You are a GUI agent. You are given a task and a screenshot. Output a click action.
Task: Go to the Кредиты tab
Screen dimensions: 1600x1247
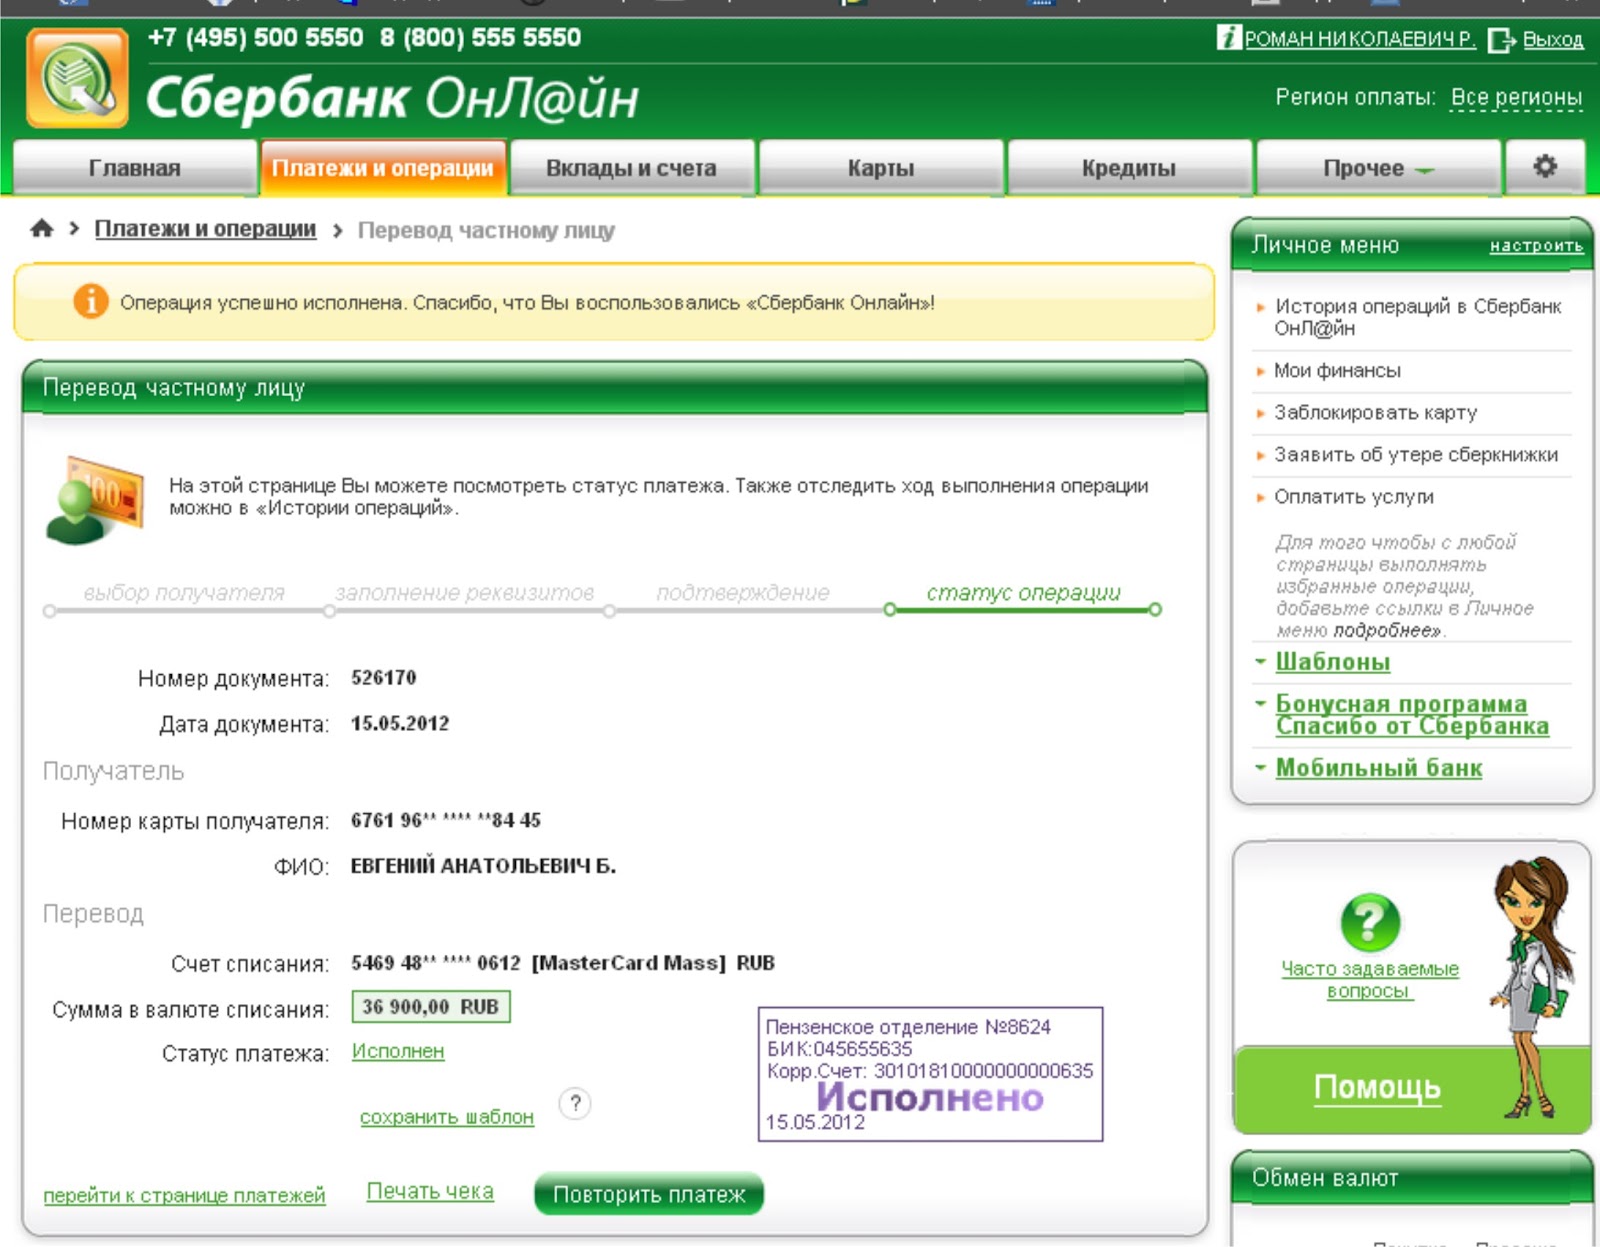(x=1129, y=167)
